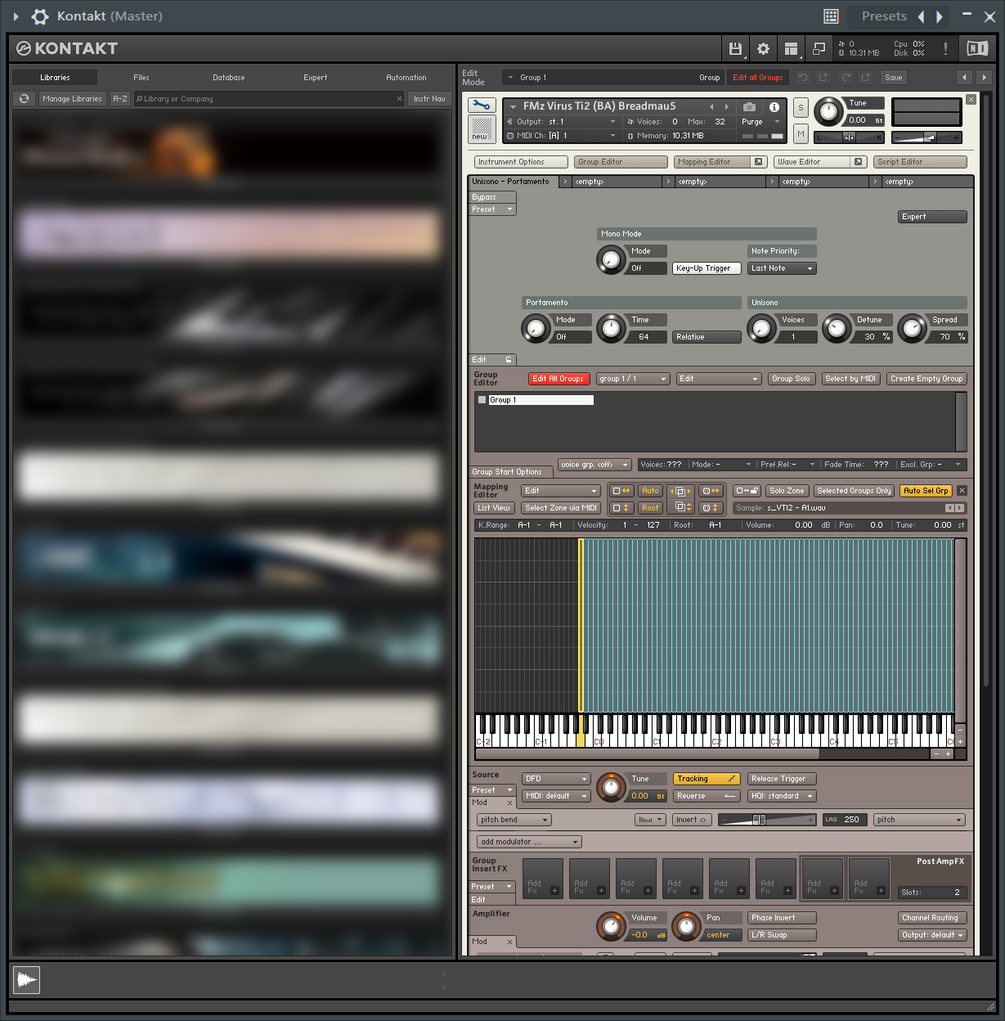Screen dimensions: 1005x1021
Task: Toggle L/R Swap in Amplifier
Action: pos(782,935)
